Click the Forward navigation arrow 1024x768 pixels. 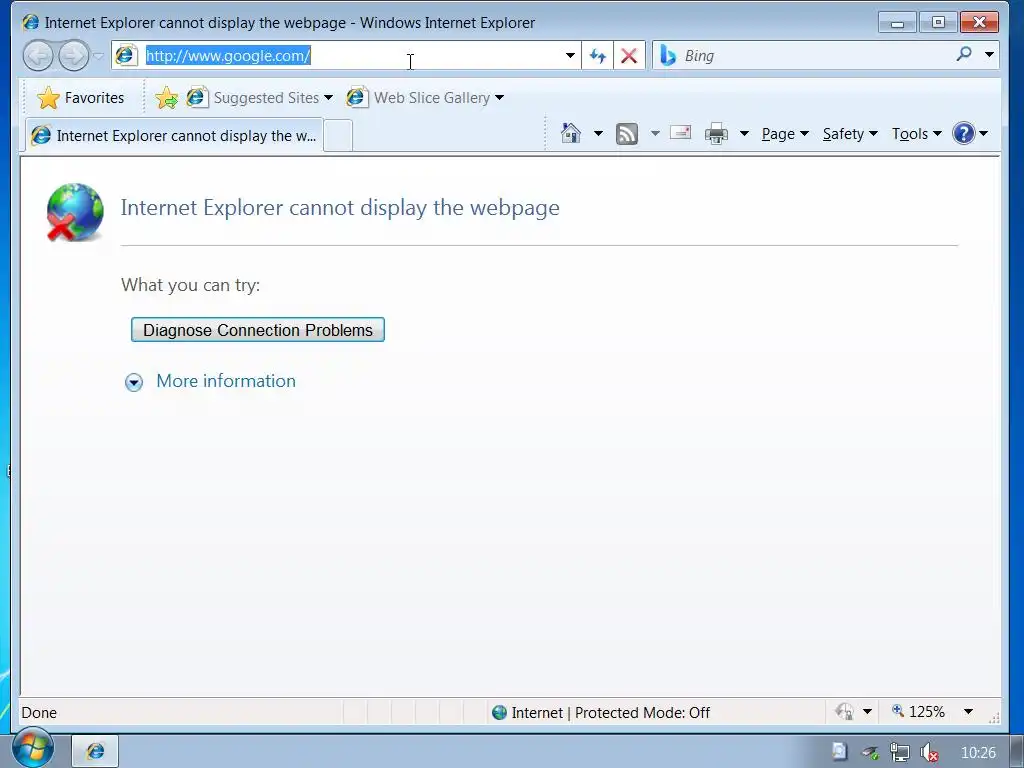tap(73, 56)
